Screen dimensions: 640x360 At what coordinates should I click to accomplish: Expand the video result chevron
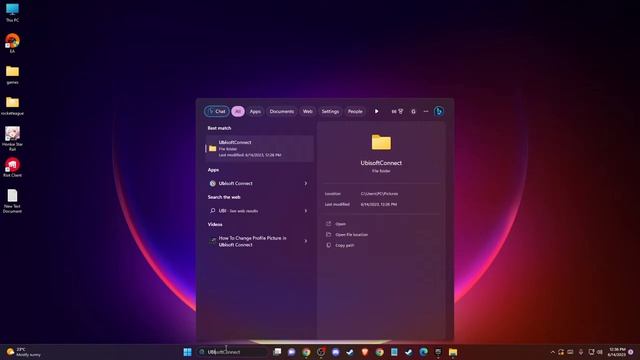coord(306,241)
